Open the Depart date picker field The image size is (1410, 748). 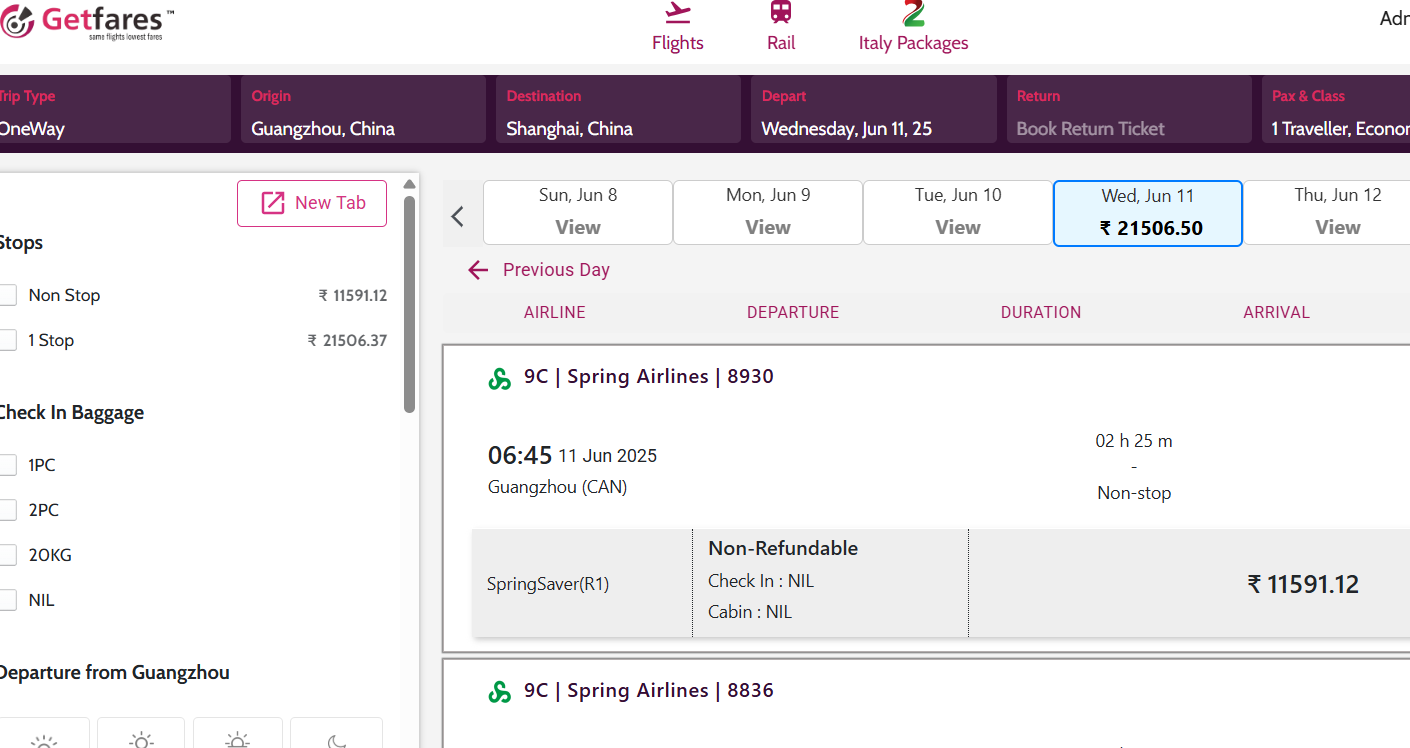tap(873, 110)
